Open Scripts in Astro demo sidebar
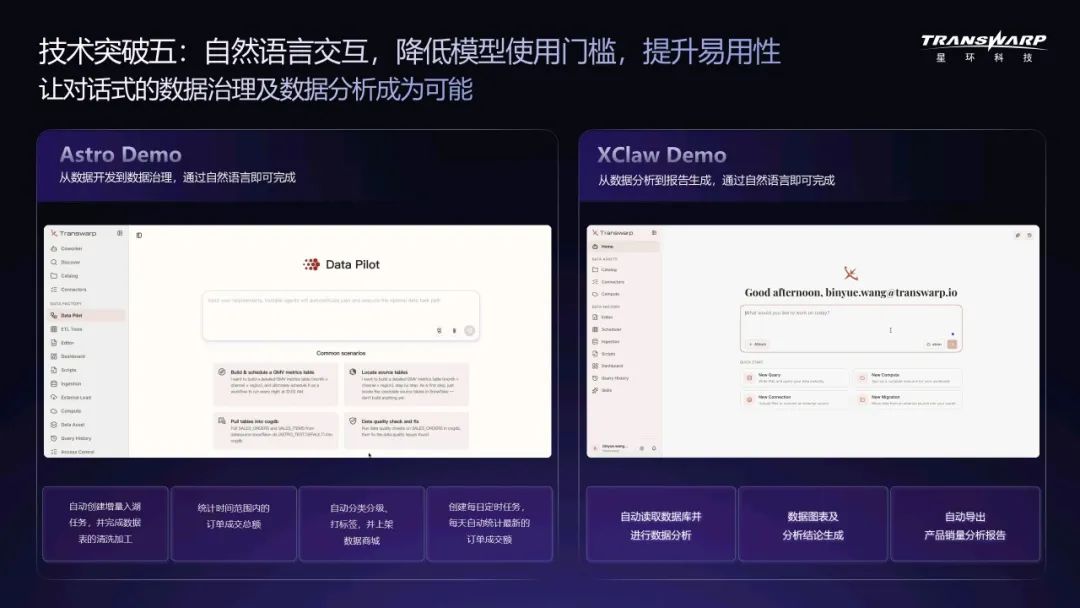This screenshot has height=608, width=1080. [x=64, y=370]
